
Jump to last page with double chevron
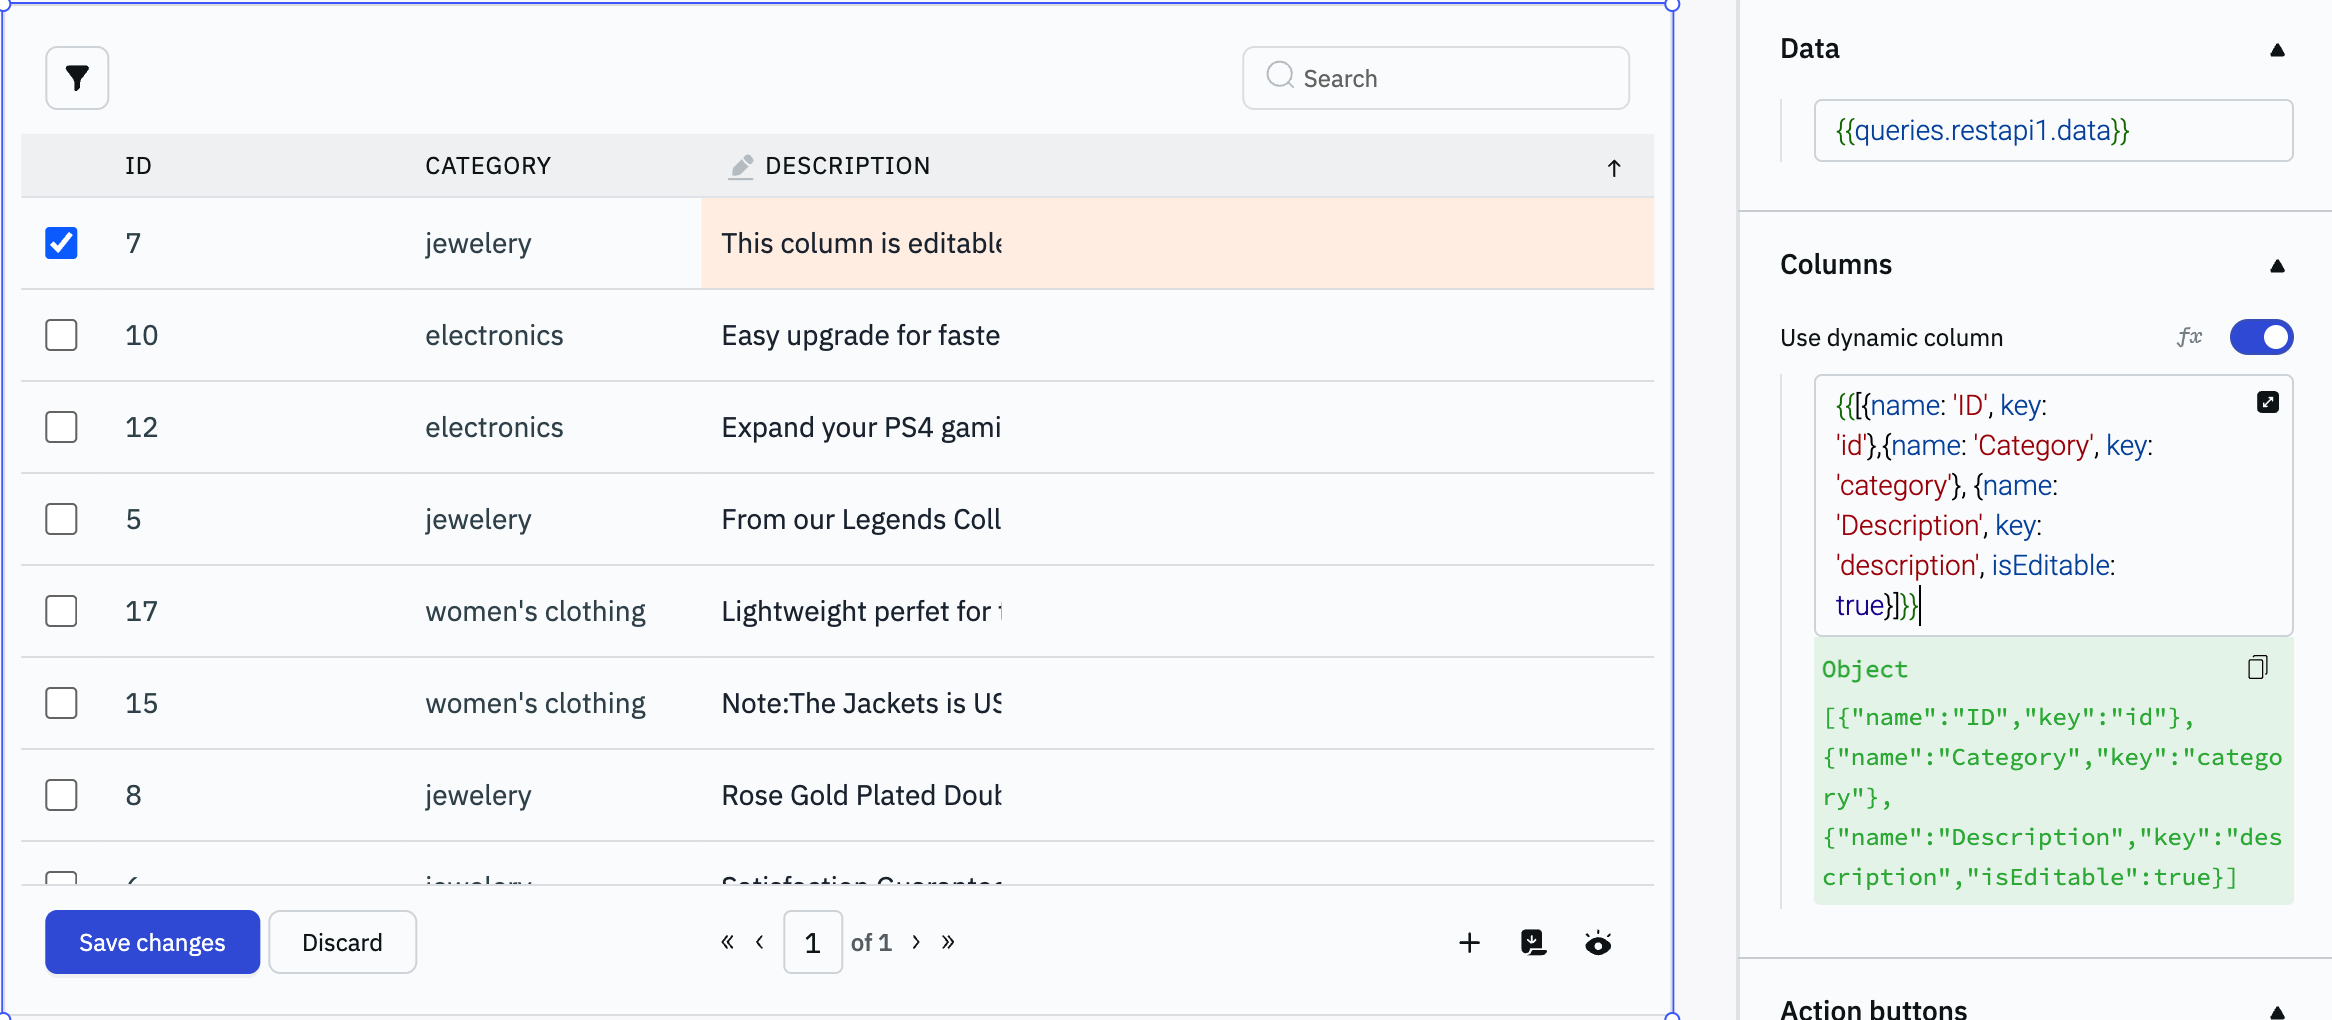(x=948, y=942)
